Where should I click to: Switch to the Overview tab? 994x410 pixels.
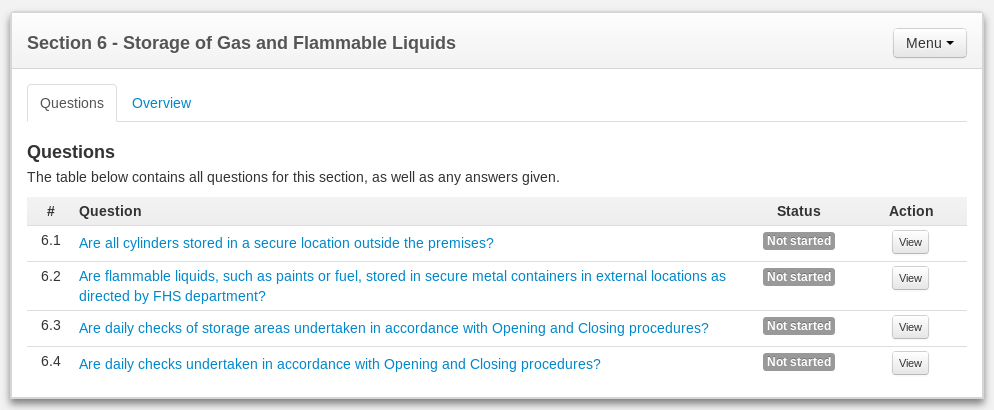coord(161,103)
